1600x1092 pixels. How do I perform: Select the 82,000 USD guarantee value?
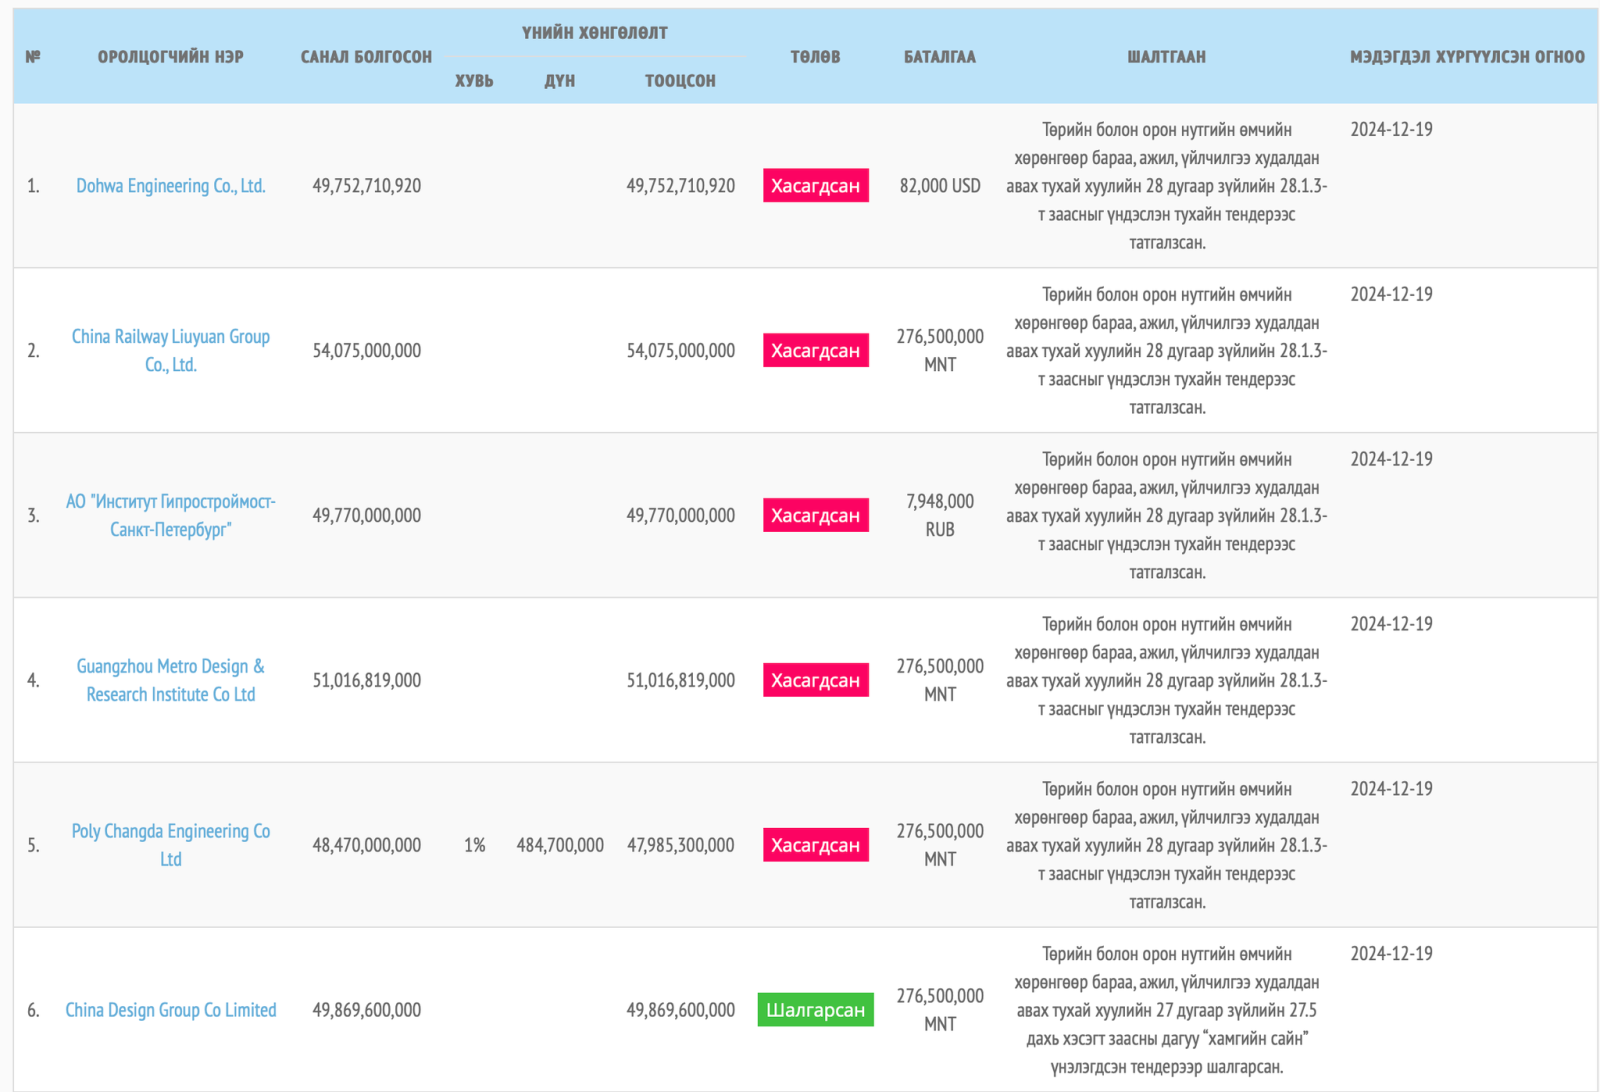[940, 186]
